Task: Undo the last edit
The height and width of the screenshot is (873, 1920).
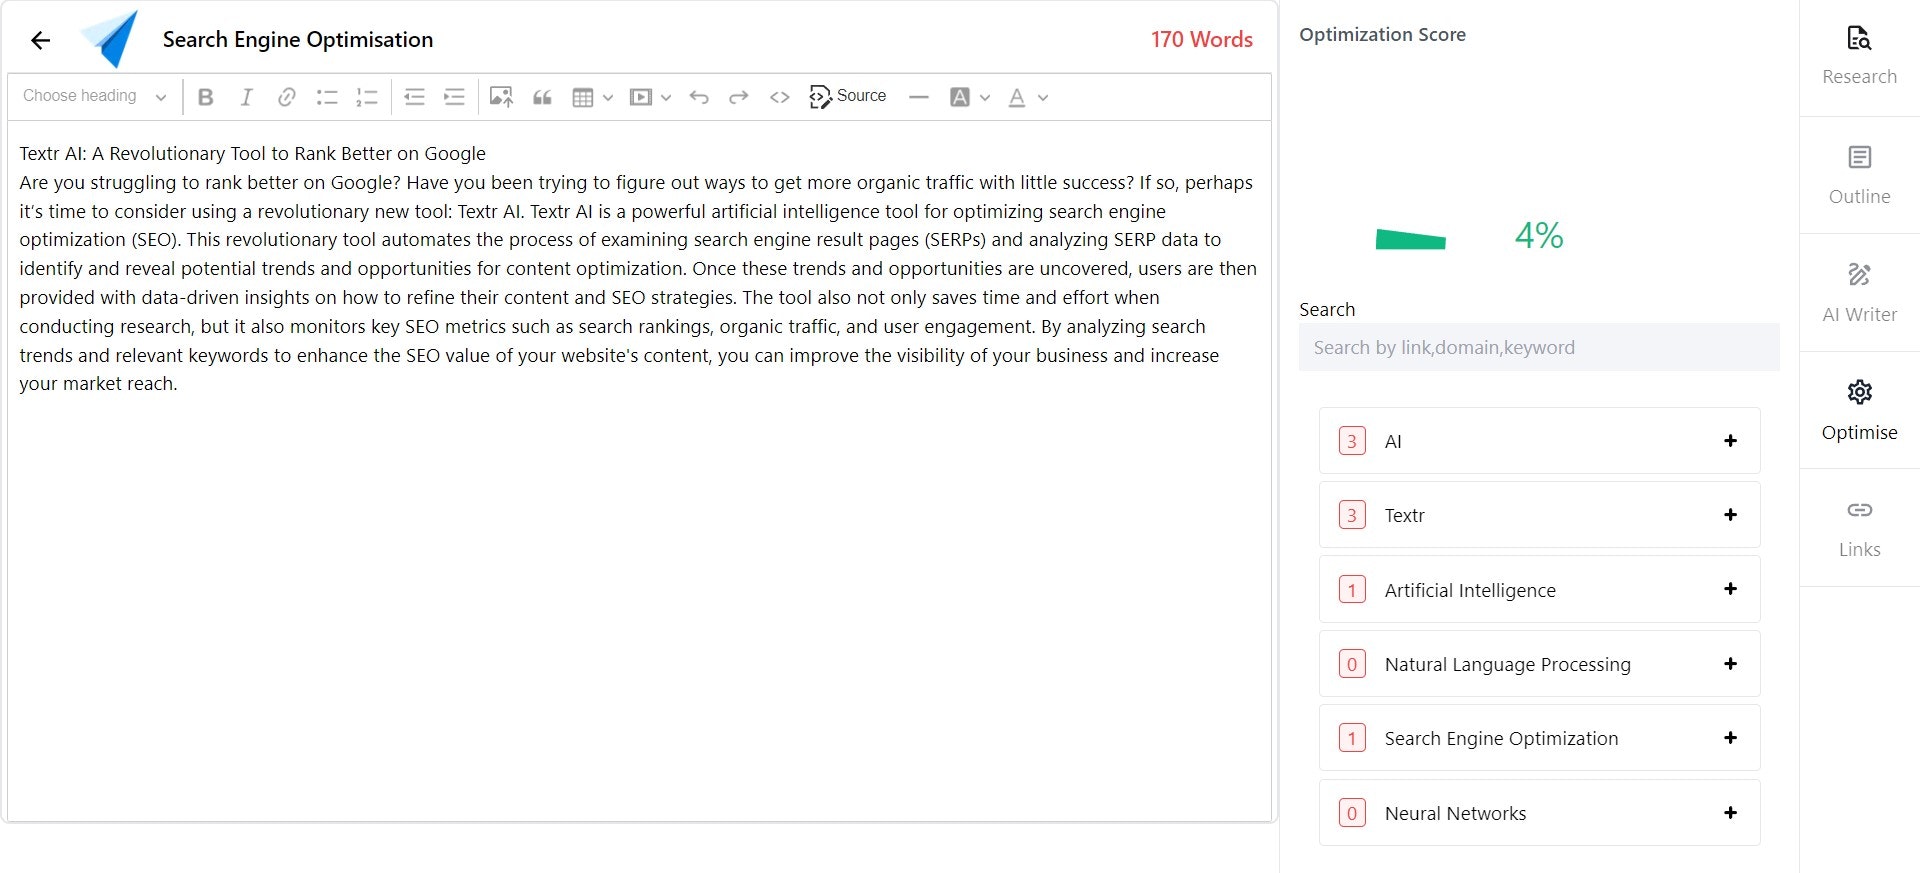Action: tap(699, 97)
